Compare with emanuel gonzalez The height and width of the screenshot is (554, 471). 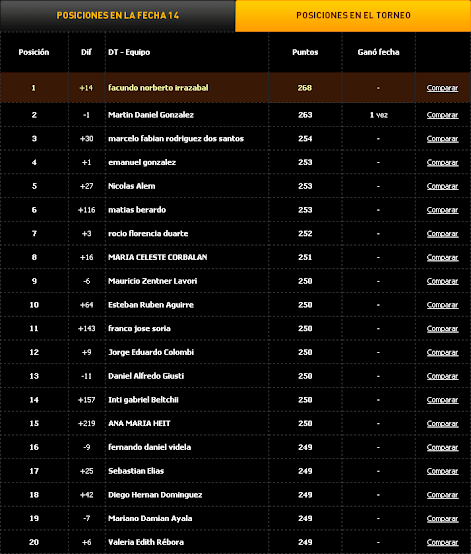442,163
